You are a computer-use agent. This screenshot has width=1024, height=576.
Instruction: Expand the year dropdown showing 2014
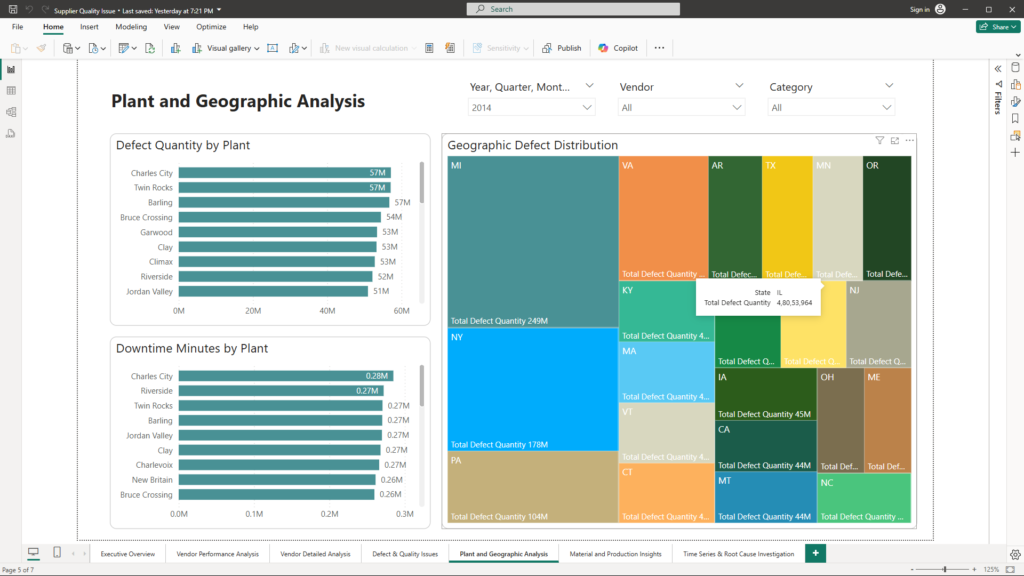click(531, 107)
